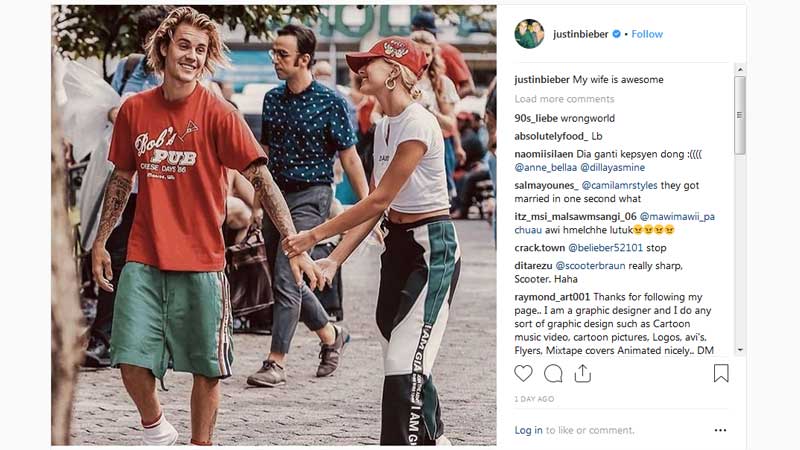Save the post with the bookmark icon
Viewport: 800px width, 450px height.
pyautogui.click(x=721, y=373)
